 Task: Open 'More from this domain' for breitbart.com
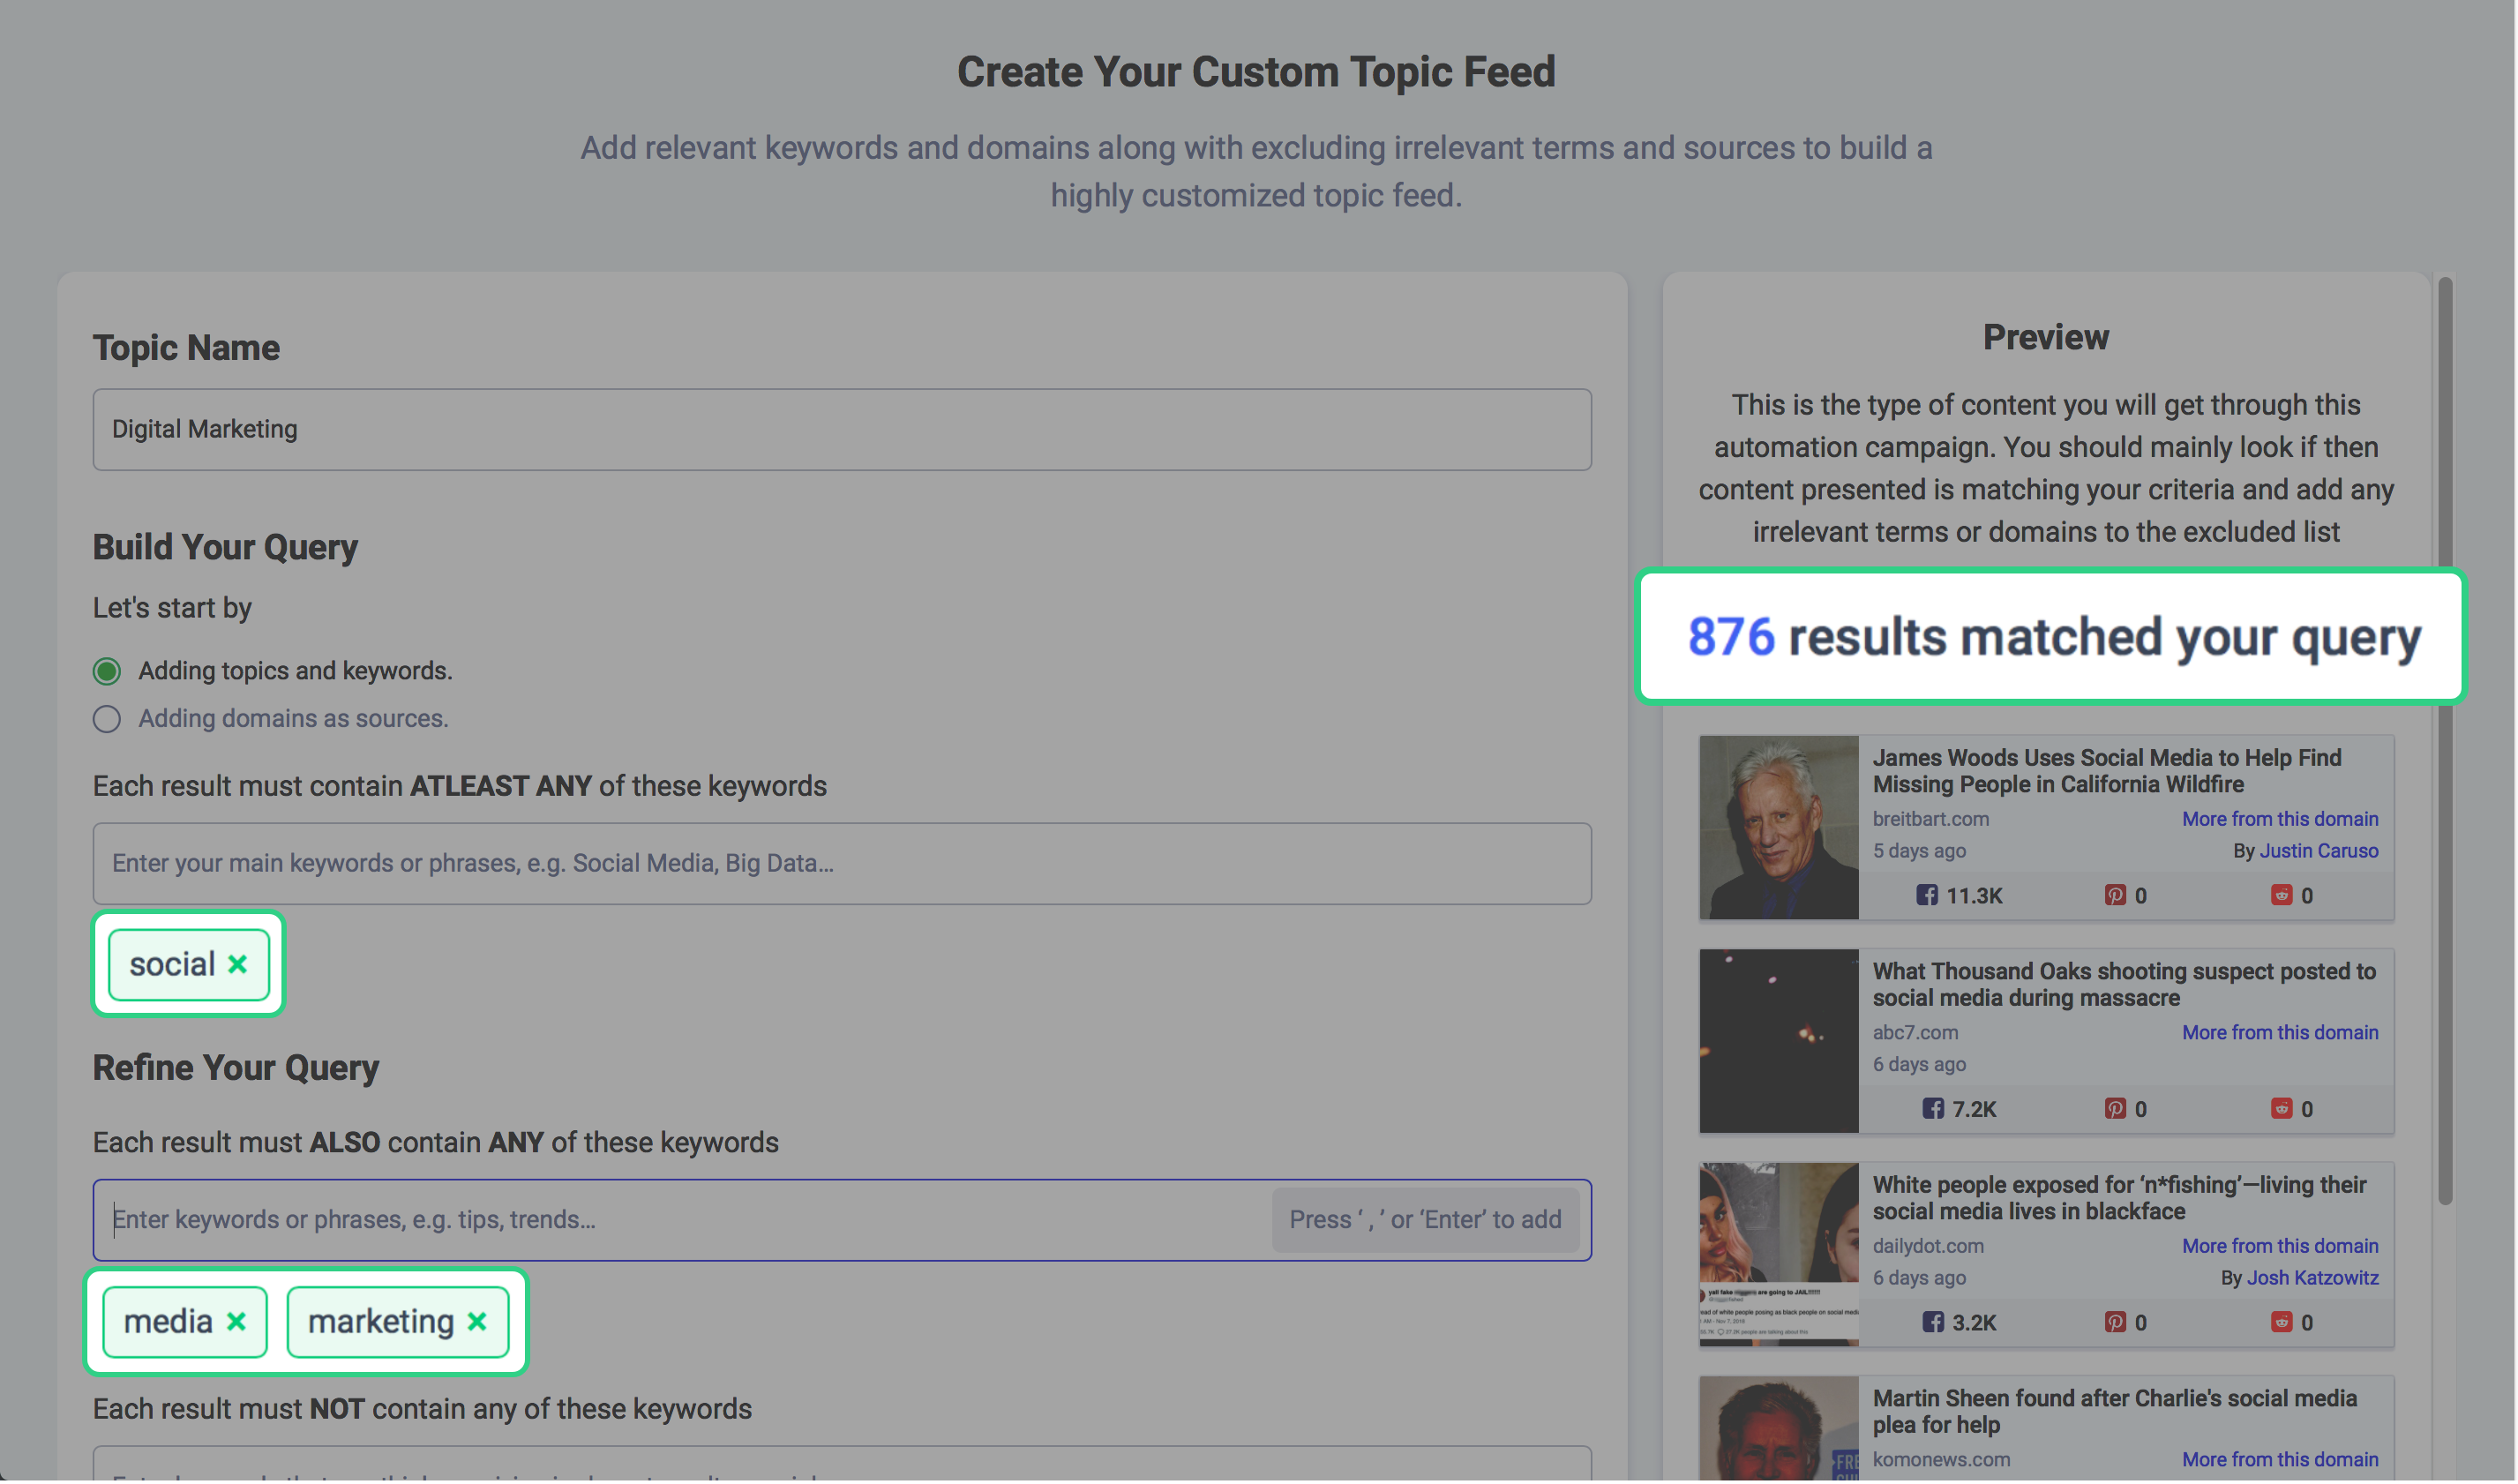(2280, 820)
